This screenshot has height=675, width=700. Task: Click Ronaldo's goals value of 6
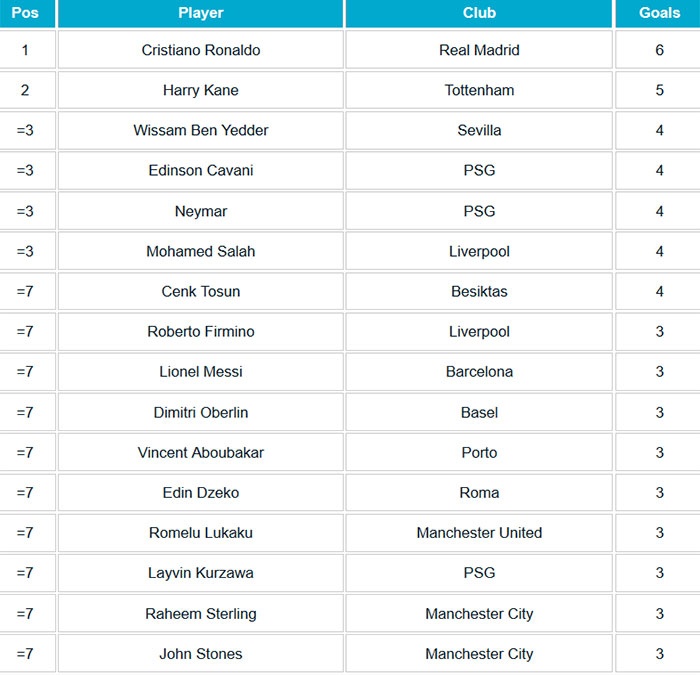tap(659, 50)
